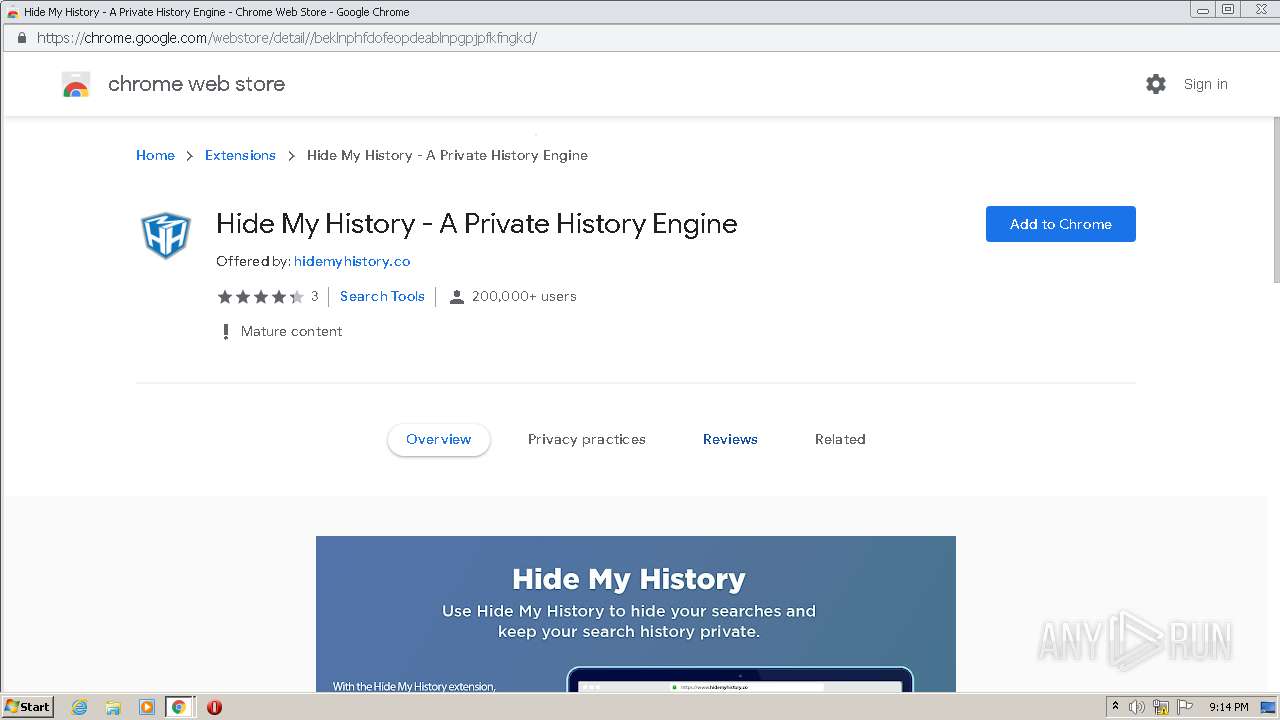Screen dimensions: 1280x720
Task: Click the users count person icon
Action: pos(457,296)
